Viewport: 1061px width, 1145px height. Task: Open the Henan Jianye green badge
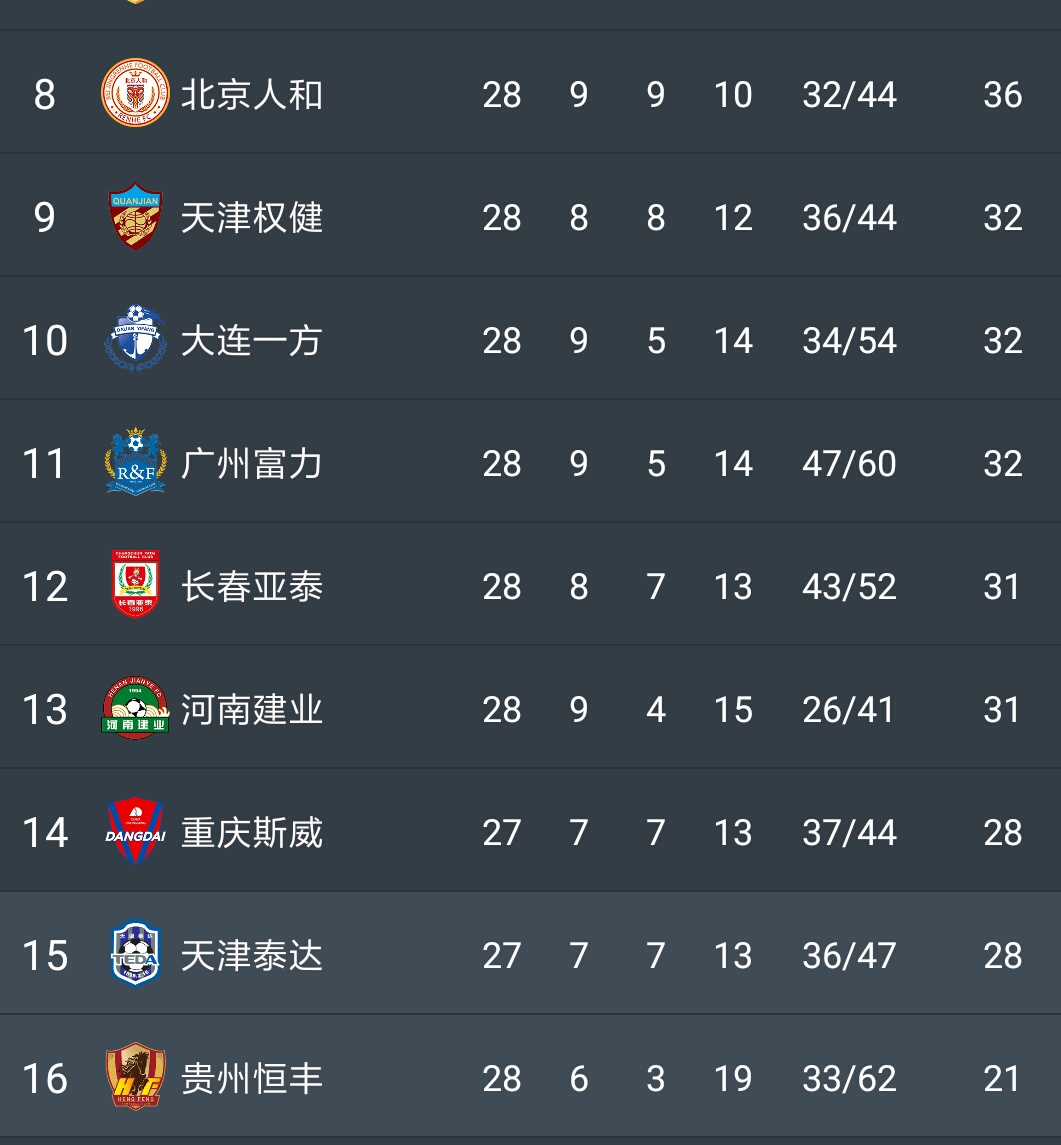click(x=135, y=708)
